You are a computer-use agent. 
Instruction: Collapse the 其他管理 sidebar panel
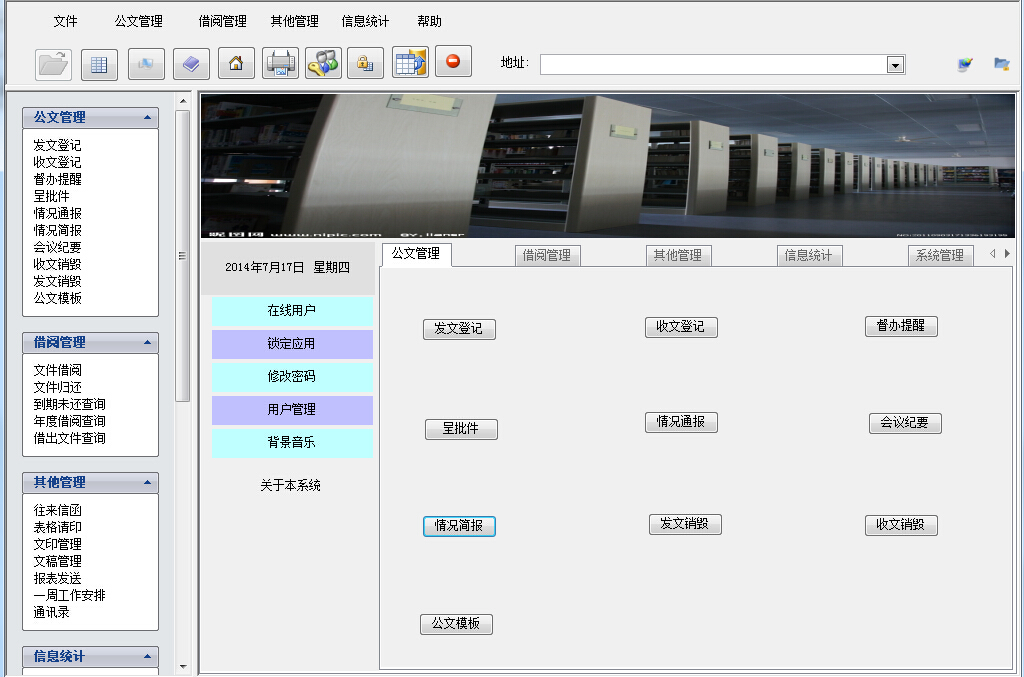[x=148, y=482]
